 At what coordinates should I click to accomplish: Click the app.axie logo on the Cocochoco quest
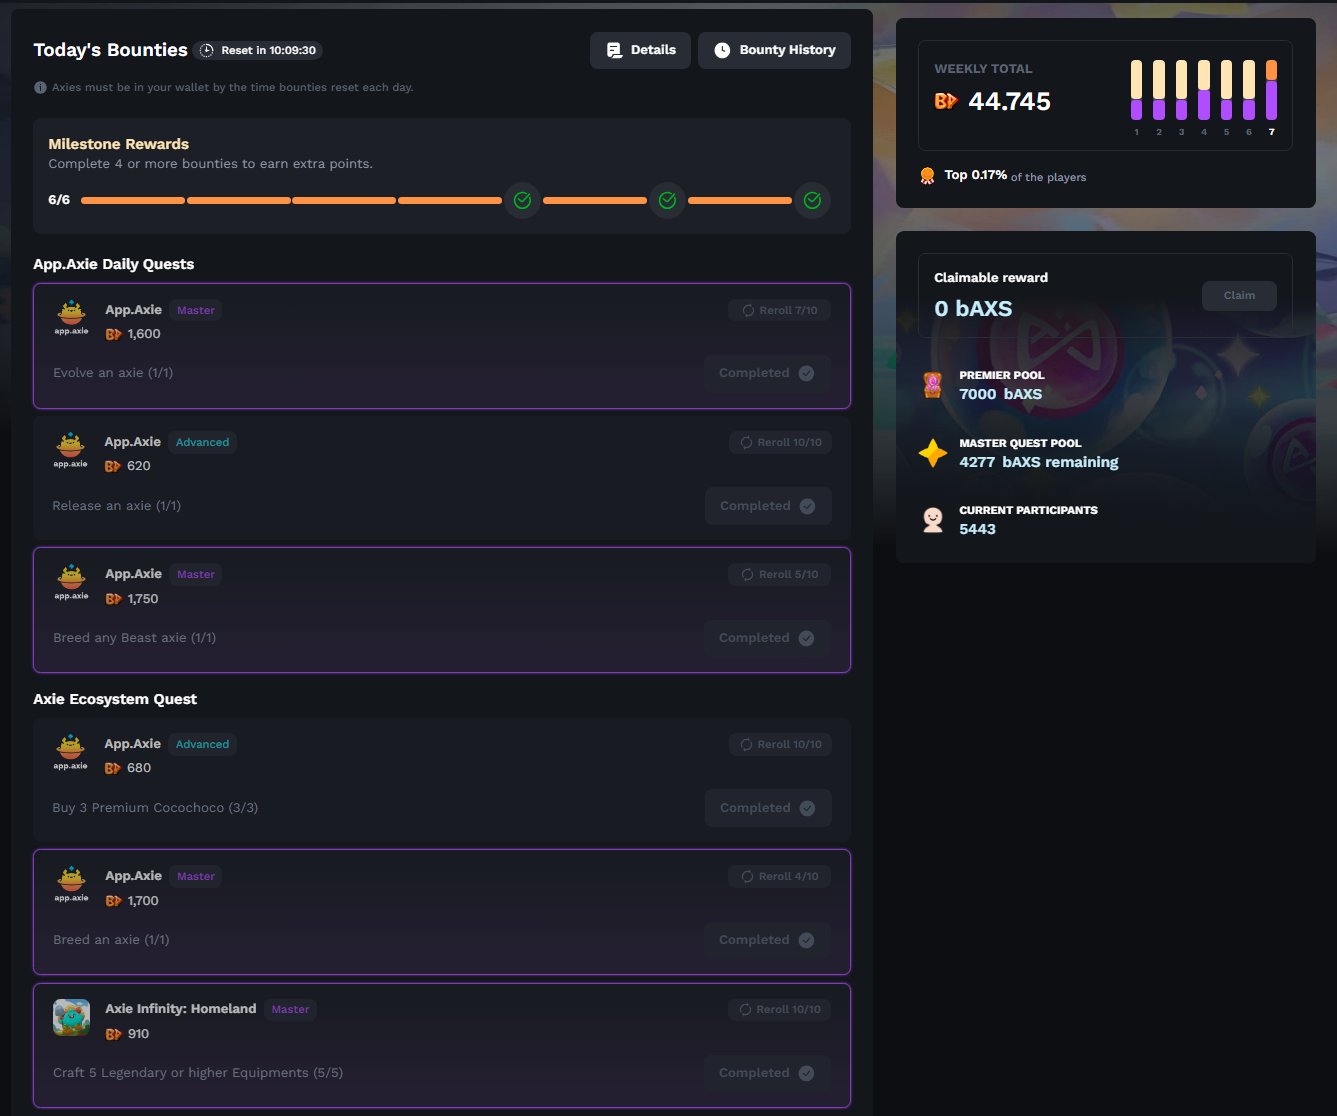pyautogui.click(x=70, y=752)
